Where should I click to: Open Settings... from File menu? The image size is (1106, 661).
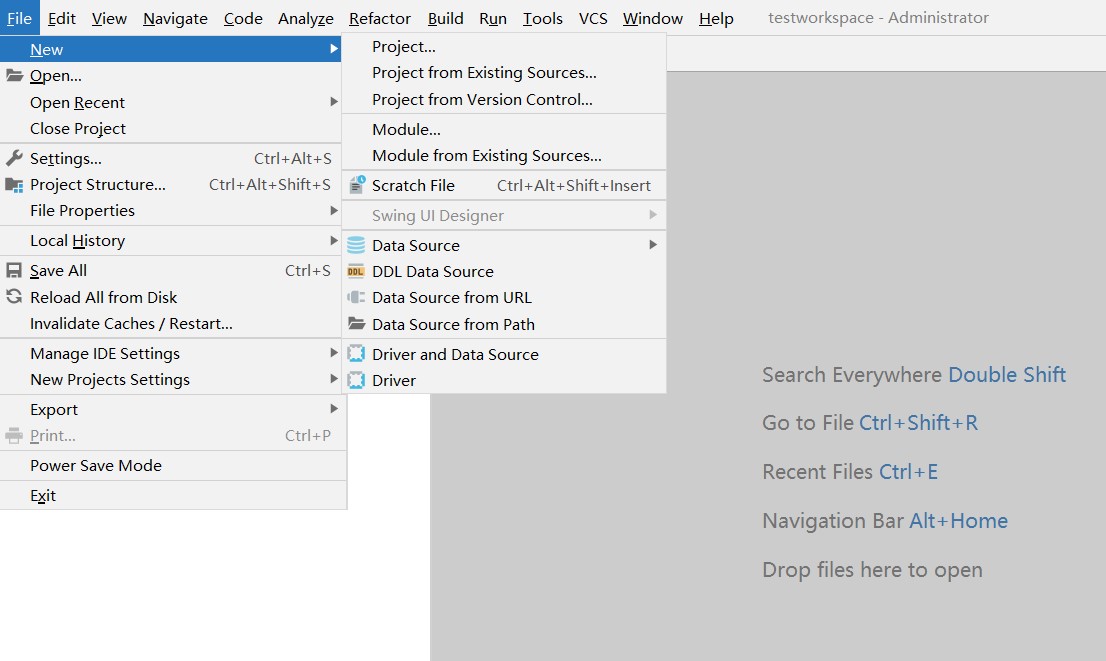(x=171, y=159)
